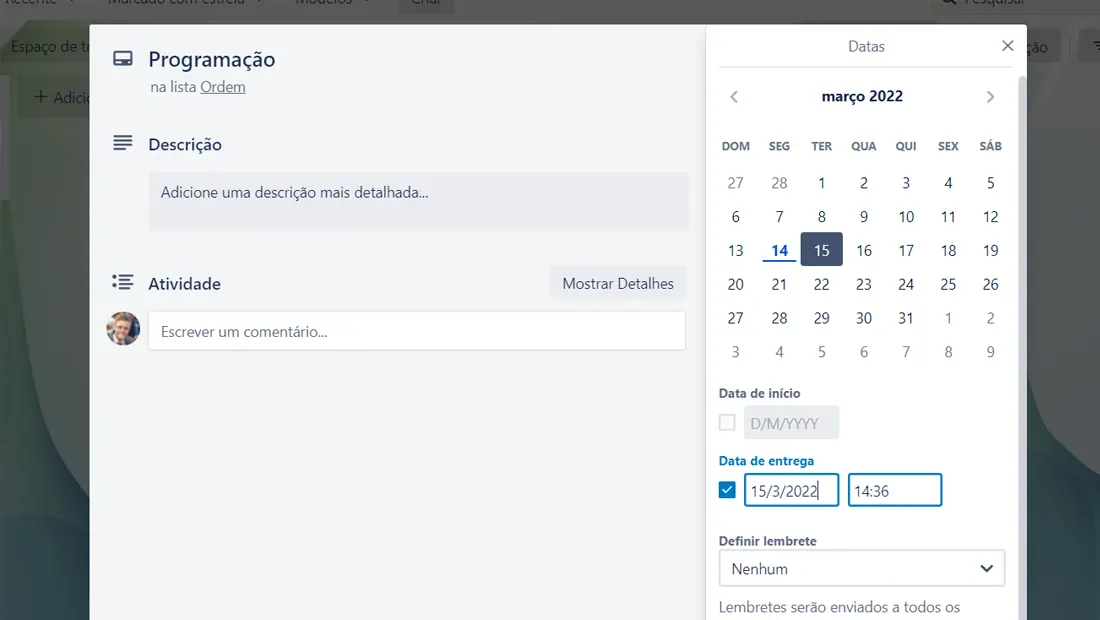Select March 19 in calendar
Viewport: 1100px width, 620px height.
tap(990, 250)
